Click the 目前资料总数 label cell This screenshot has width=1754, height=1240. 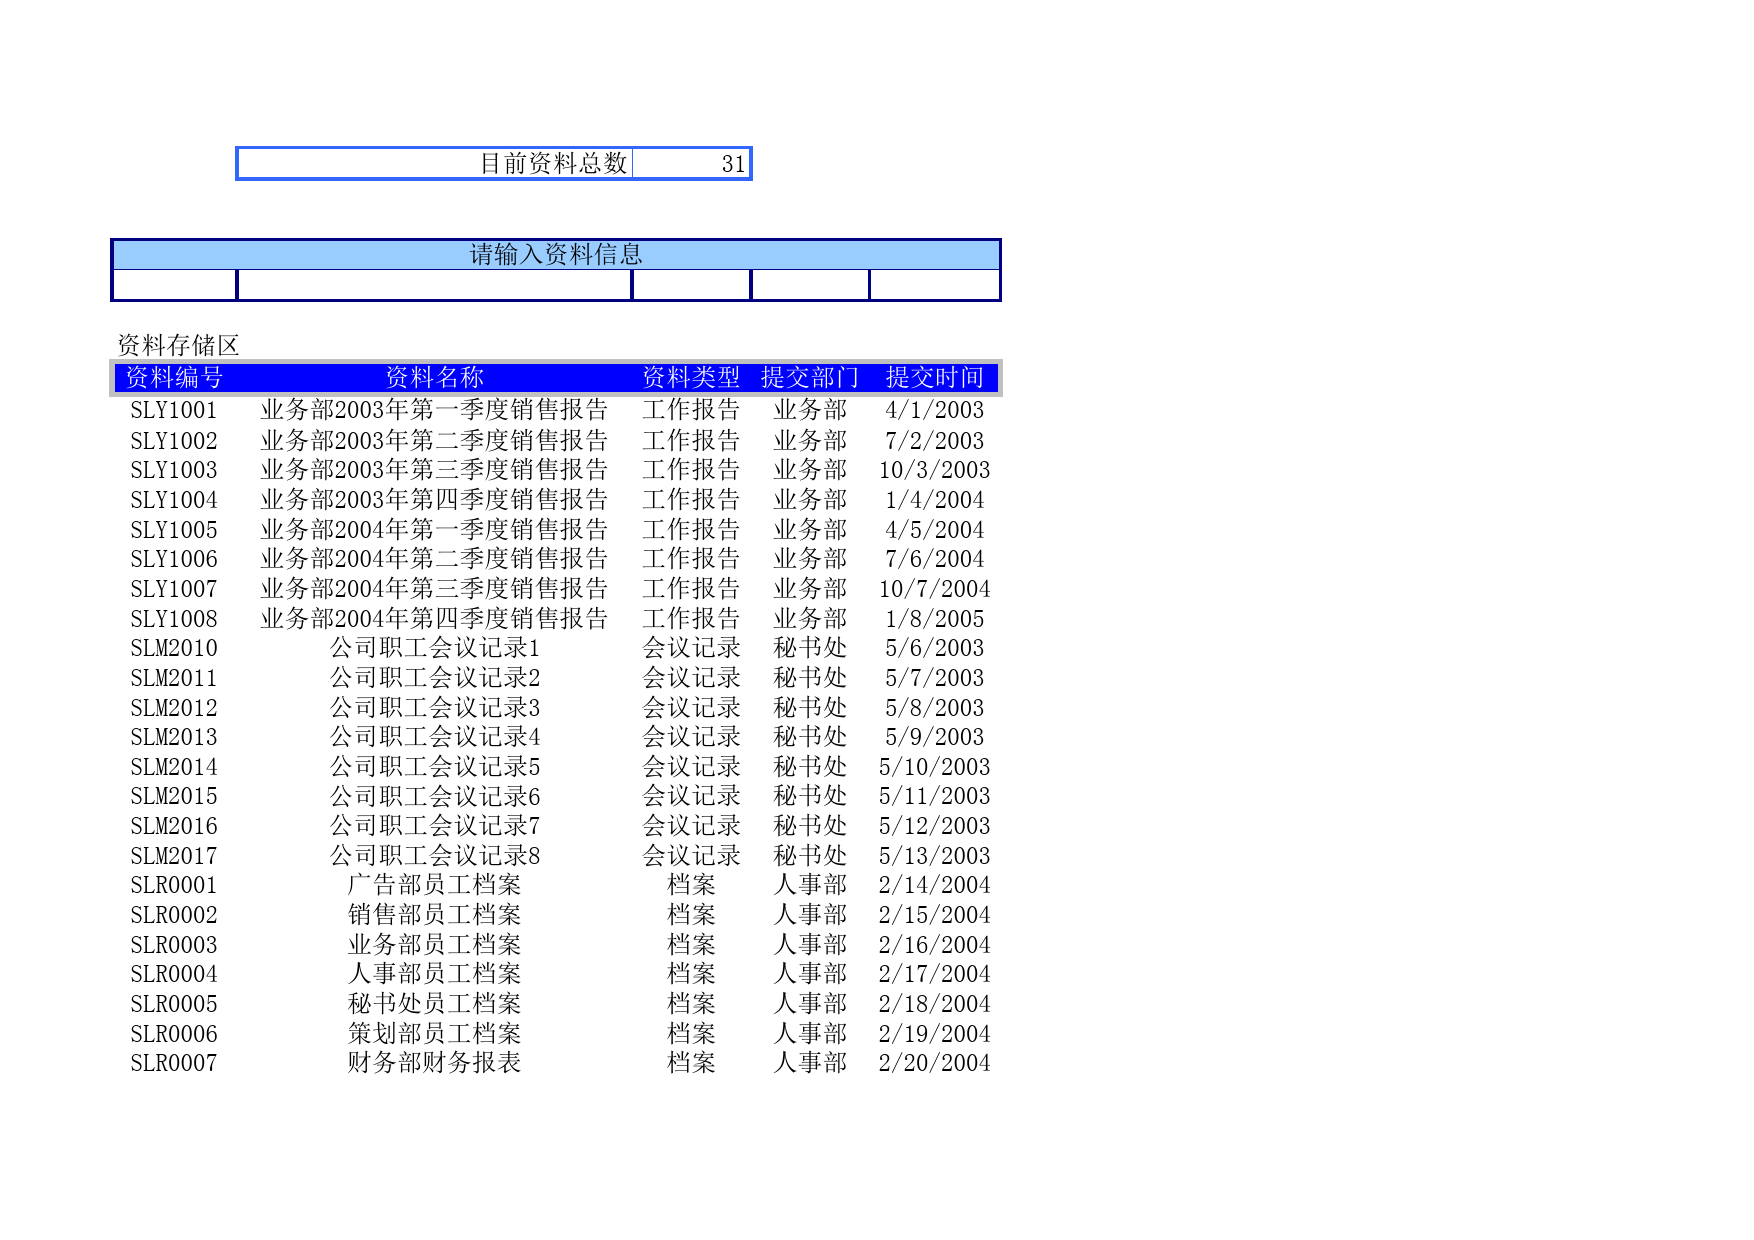435,164
